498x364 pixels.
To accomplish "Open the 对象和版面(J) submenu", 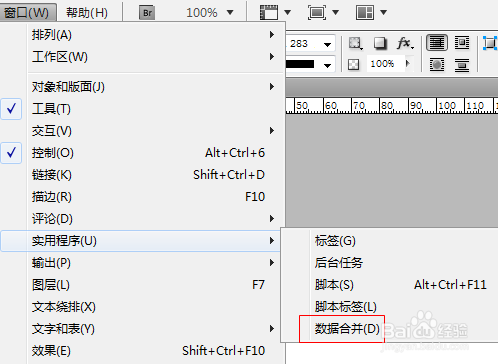I will point(154,87).
